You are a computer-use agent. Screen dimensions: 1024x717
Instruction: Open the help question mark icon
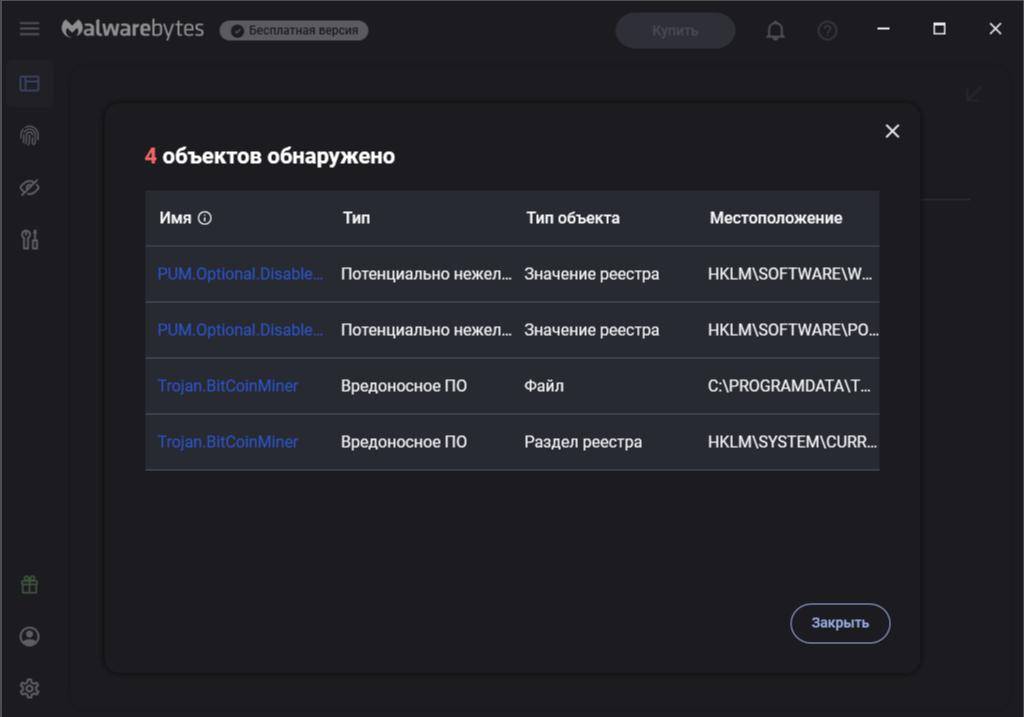point(827,31)
